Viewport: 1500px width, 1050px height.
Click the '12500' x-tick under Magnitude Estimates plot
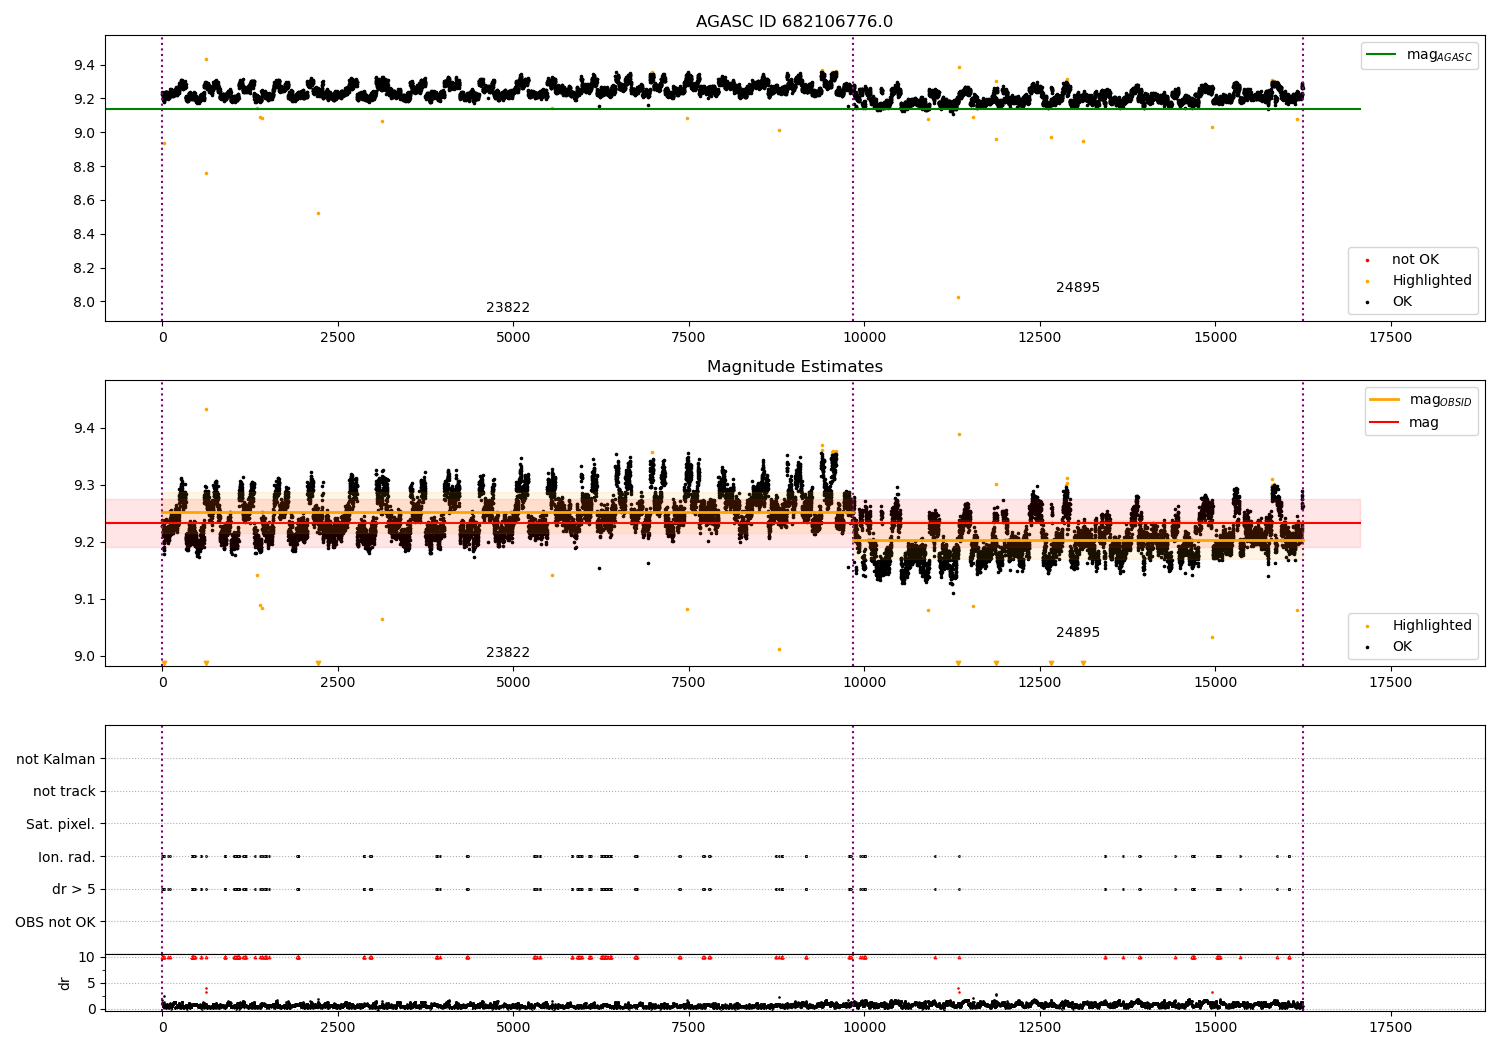pyautogui.click(x=1039, y=683)
